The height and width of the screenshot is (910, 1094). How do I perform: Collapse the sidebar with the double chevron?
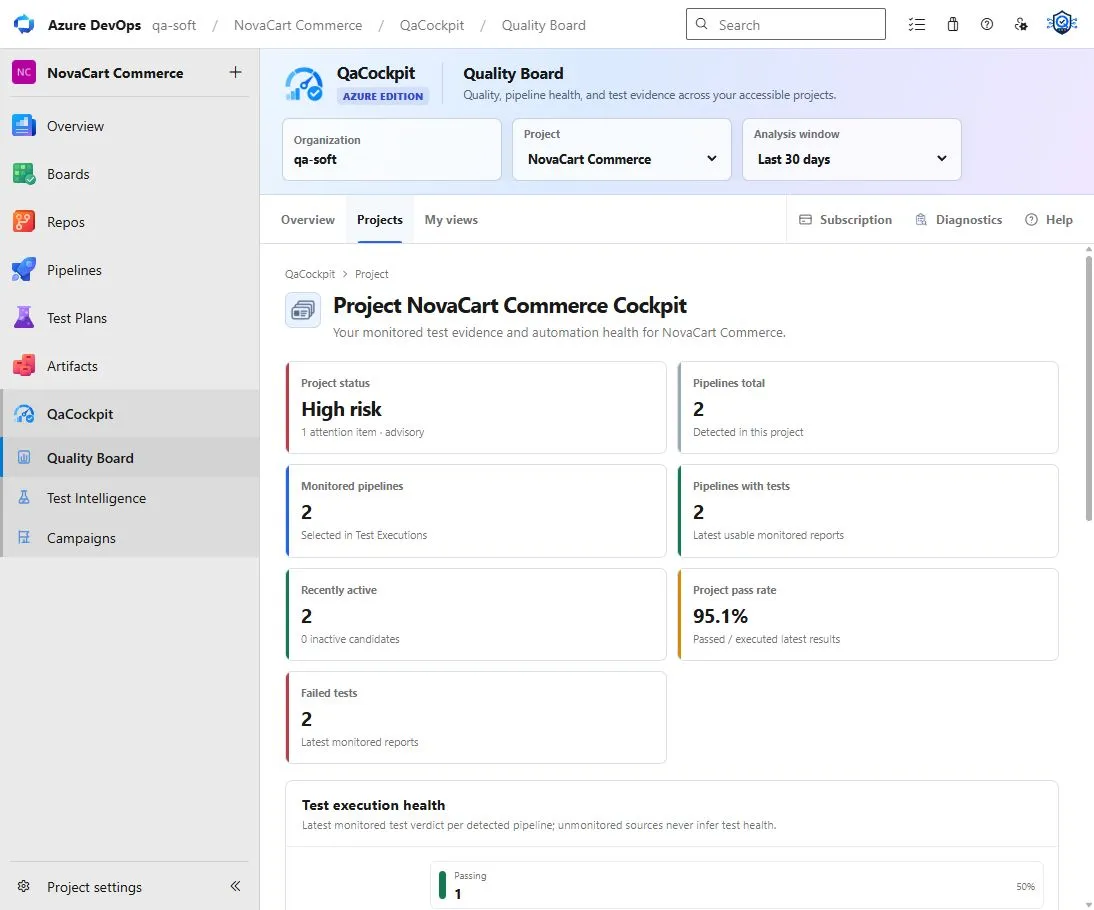pyautogui.click(x=235, y=886)
